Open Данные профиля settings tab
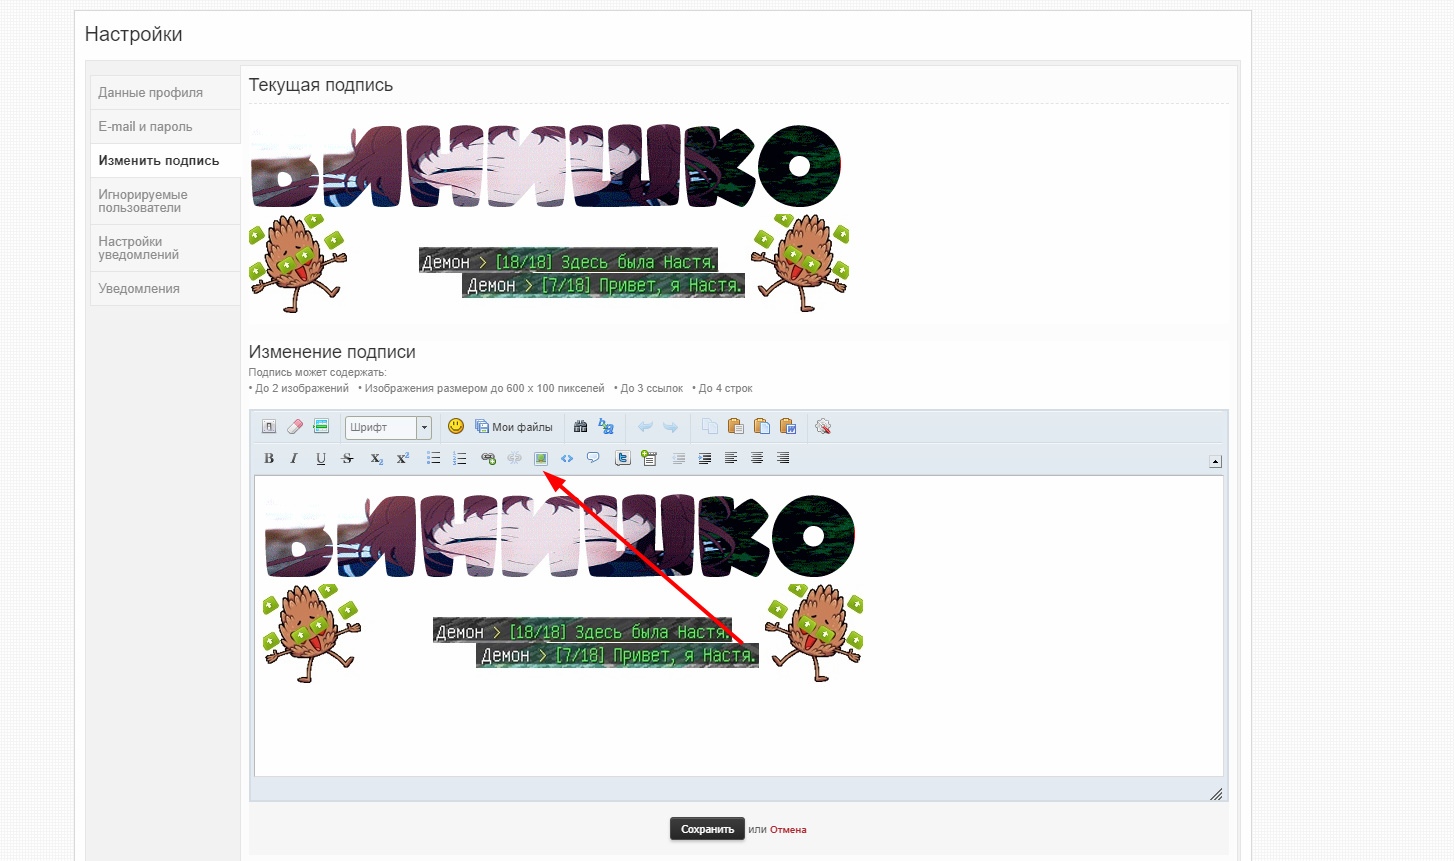The width and height of the screenshot is (1454, 861). point(165,93)
